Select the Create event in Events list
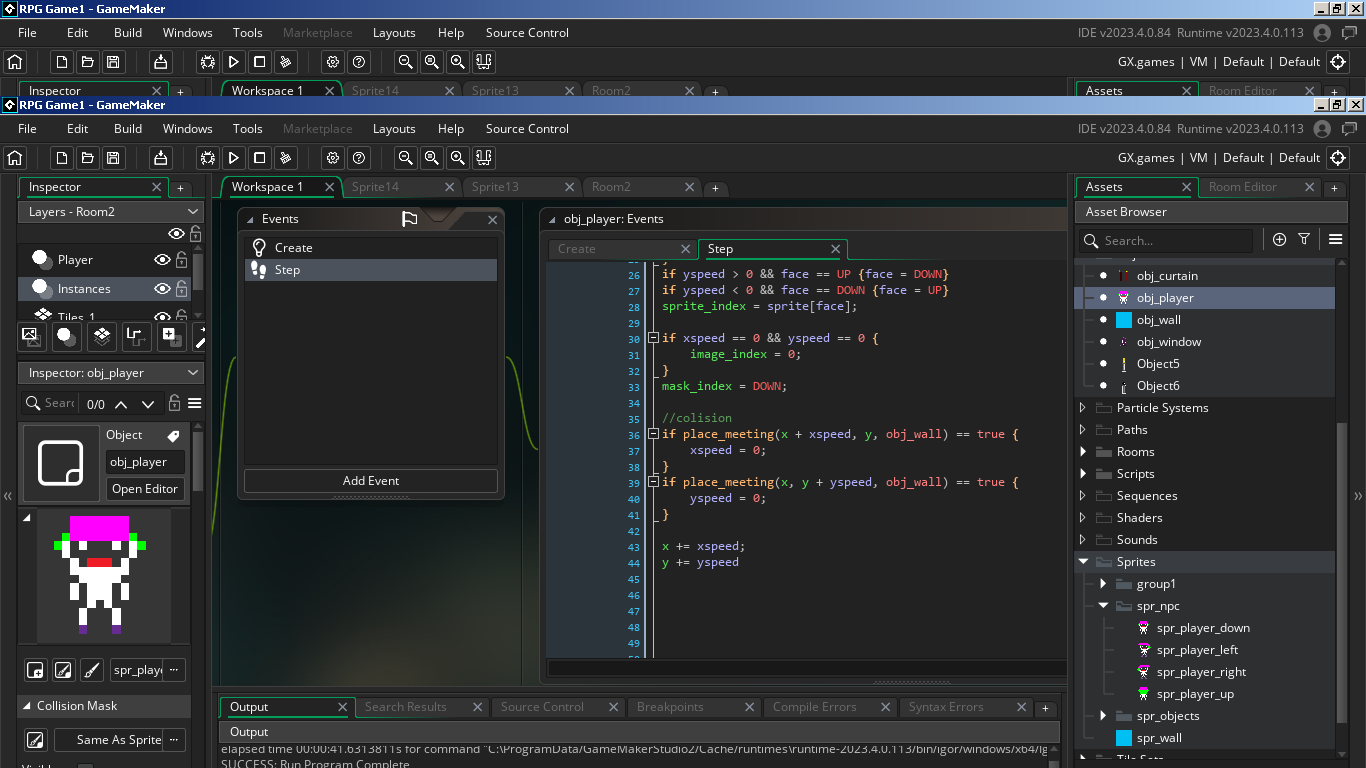1366x768 pixels. 293,248
